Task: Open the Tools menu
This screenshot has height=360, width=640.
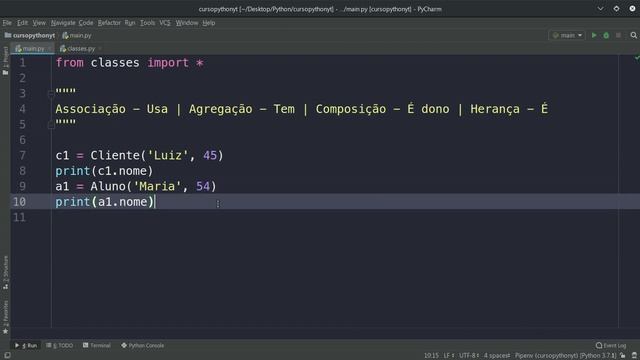Action: click(x=147, y=23)
